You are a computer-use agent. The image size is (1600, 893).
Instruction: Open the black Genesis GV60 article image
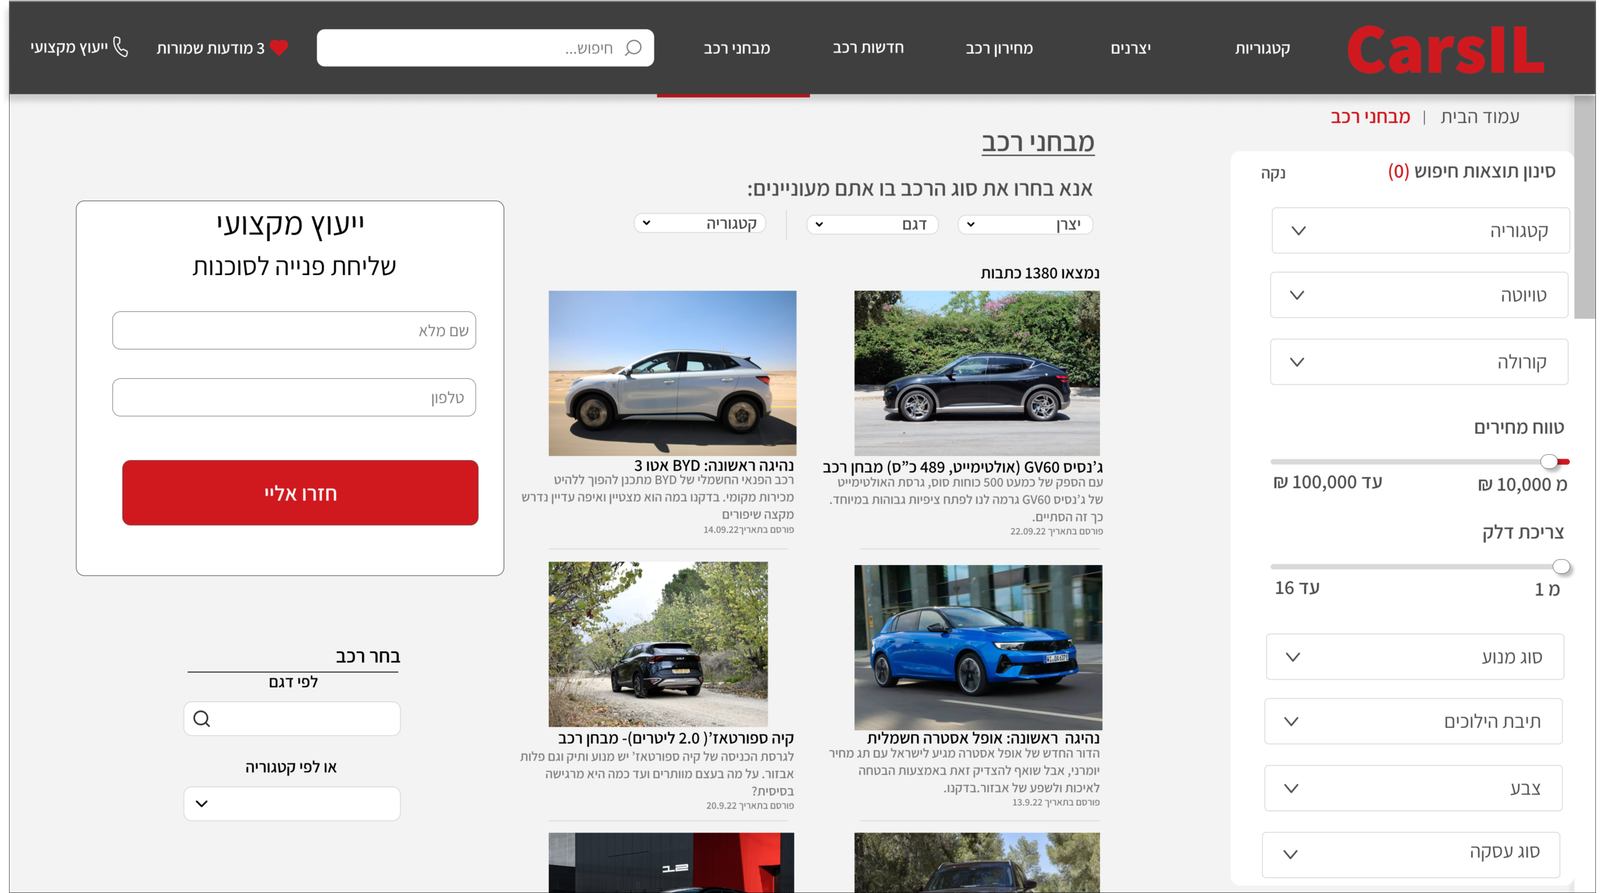coord(977,373)
